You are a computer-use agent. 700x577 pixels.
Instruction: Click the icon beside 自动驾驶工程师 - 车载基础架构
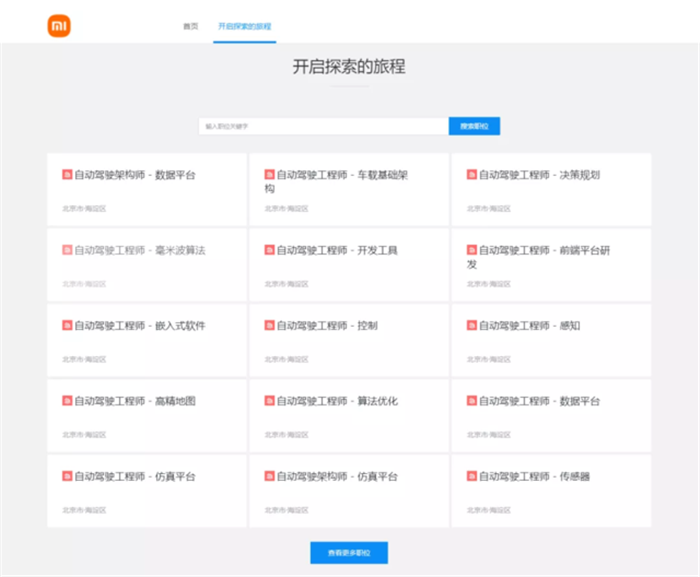coord(269,175)
